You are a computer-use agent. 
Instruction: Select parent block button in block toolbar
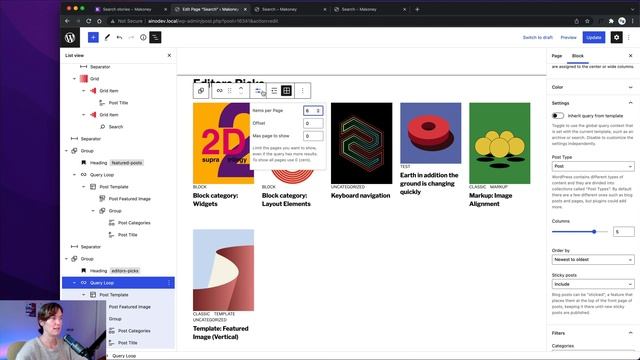tap(201, 91)
